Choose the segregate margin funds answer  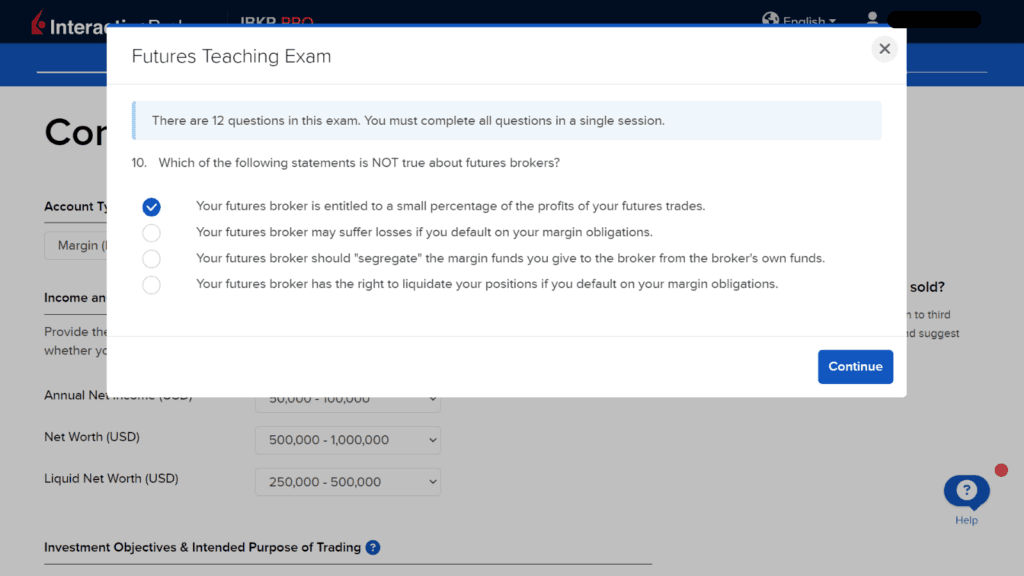[x=151, y=258]
